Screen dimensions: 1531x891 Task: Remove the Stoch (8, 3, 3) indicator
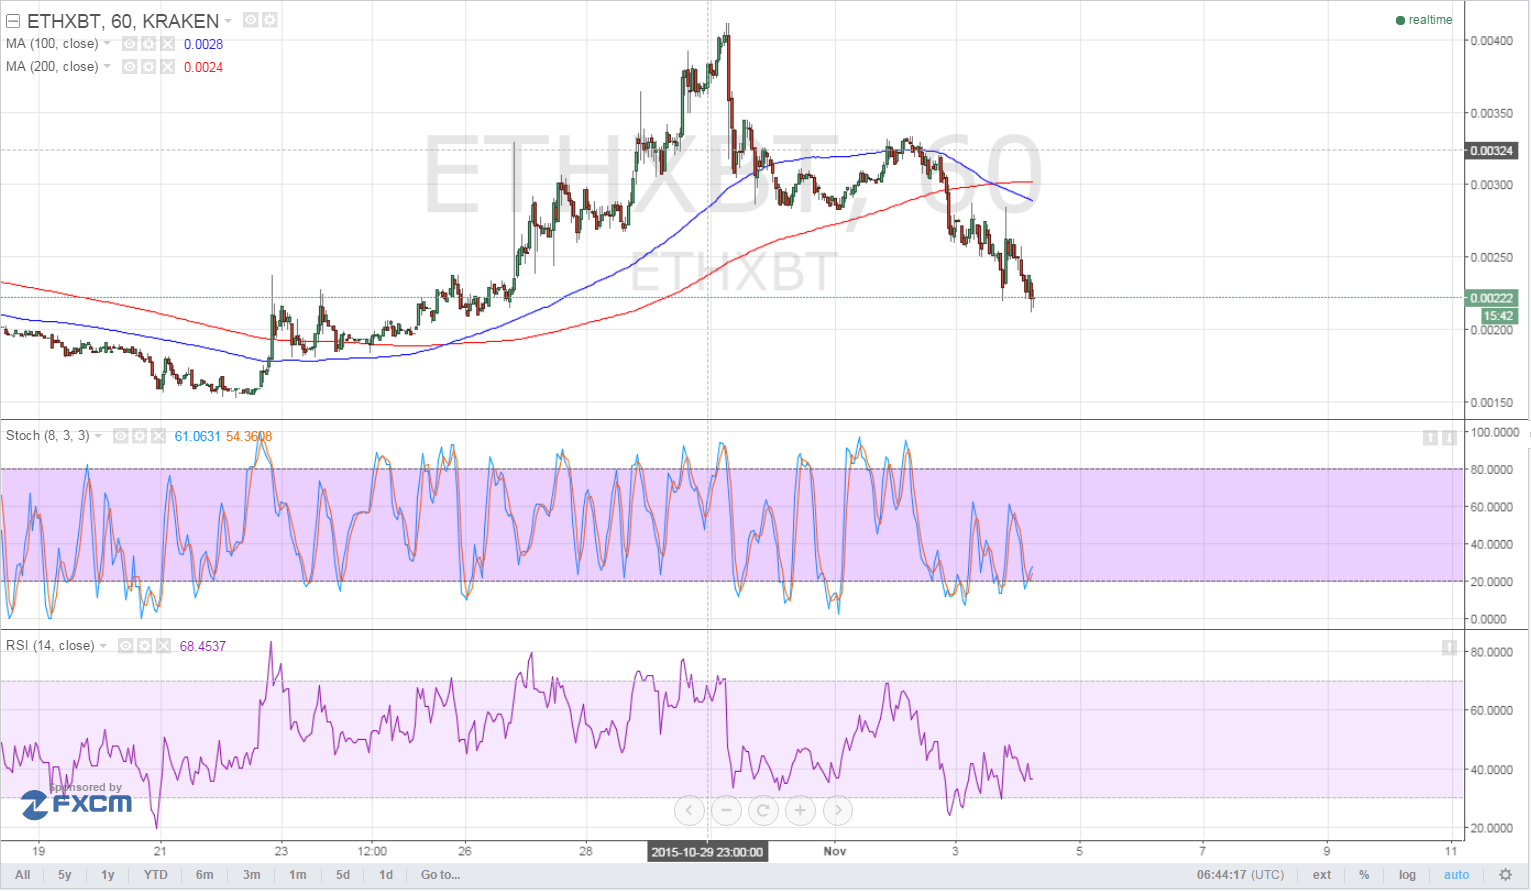coord(158,436)
